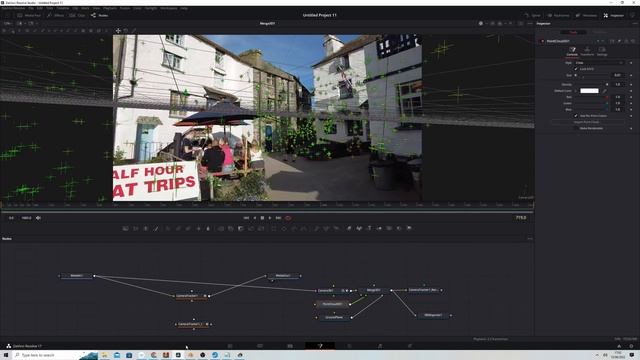This screenshot has width=640, height=360.
Task: Click the Import Point Cloud button
Action: coord(587,122)
